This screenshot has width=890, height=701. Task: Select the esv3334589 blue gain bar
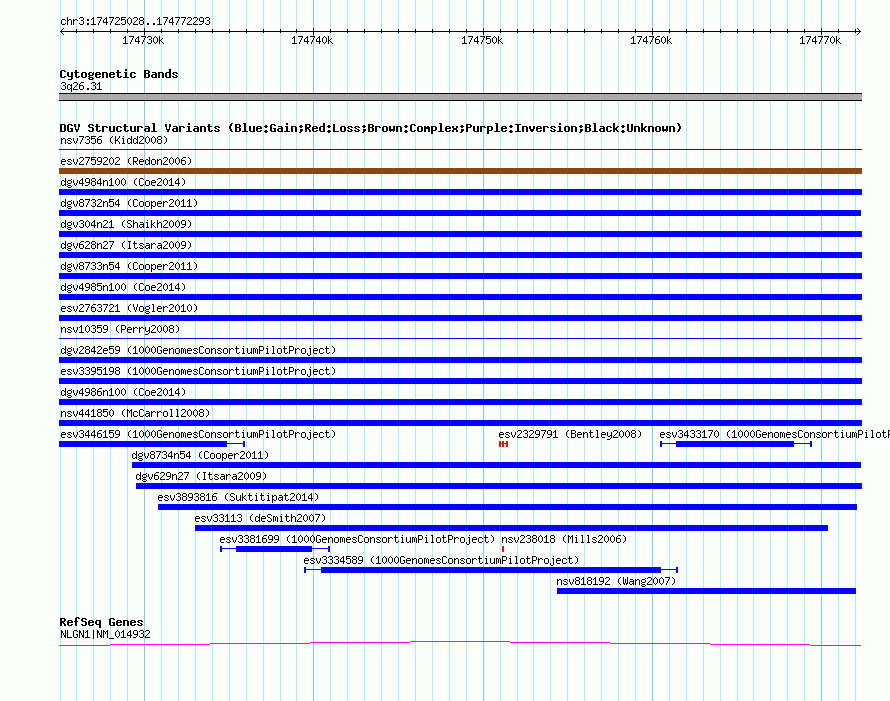491,570
